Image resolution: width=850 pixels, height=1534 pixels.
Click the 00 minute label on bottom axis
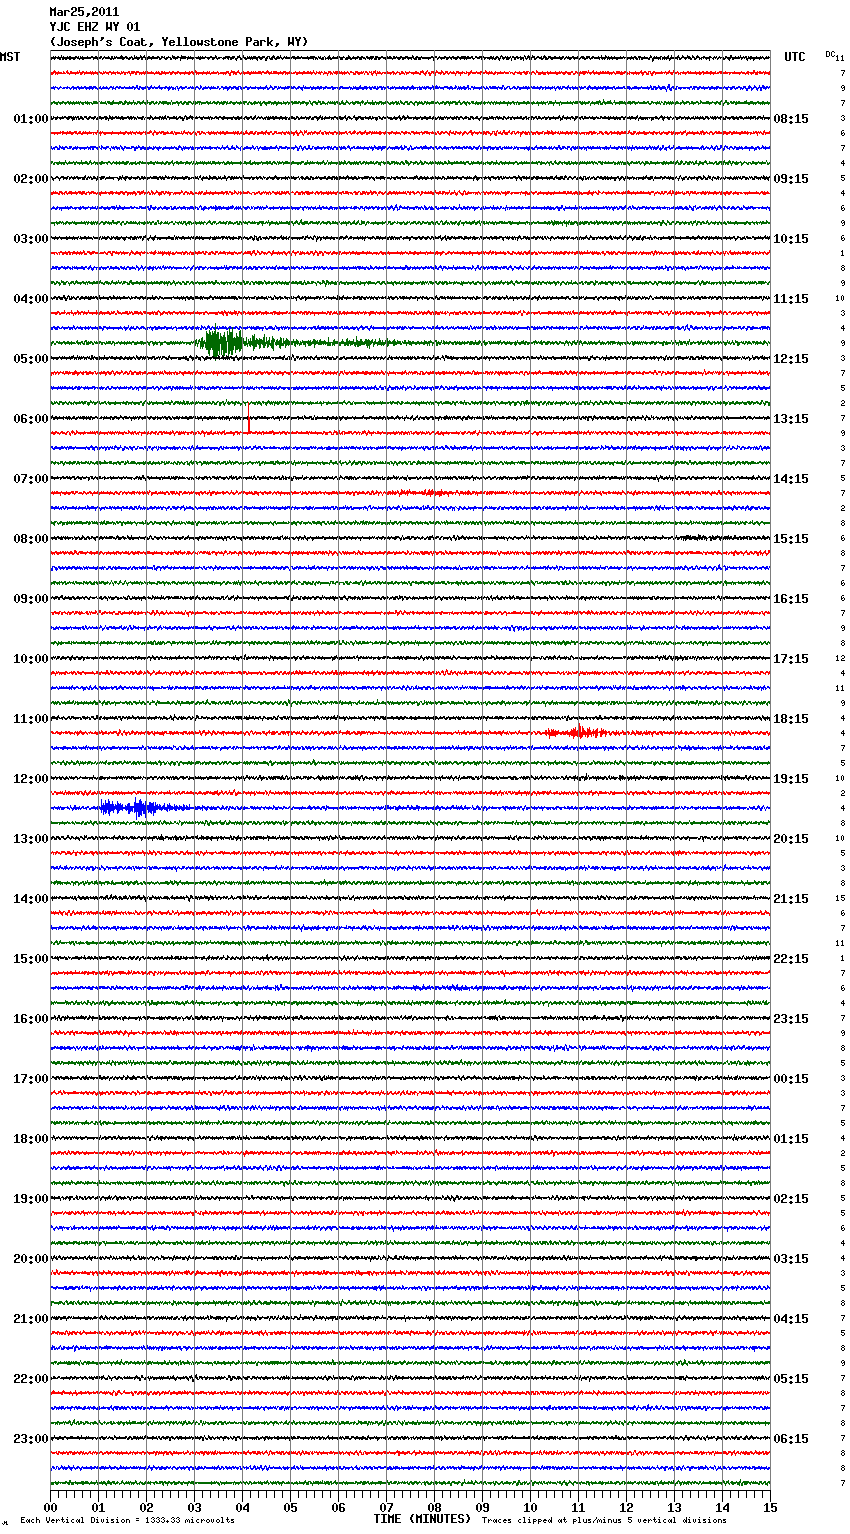[50, 1507]
